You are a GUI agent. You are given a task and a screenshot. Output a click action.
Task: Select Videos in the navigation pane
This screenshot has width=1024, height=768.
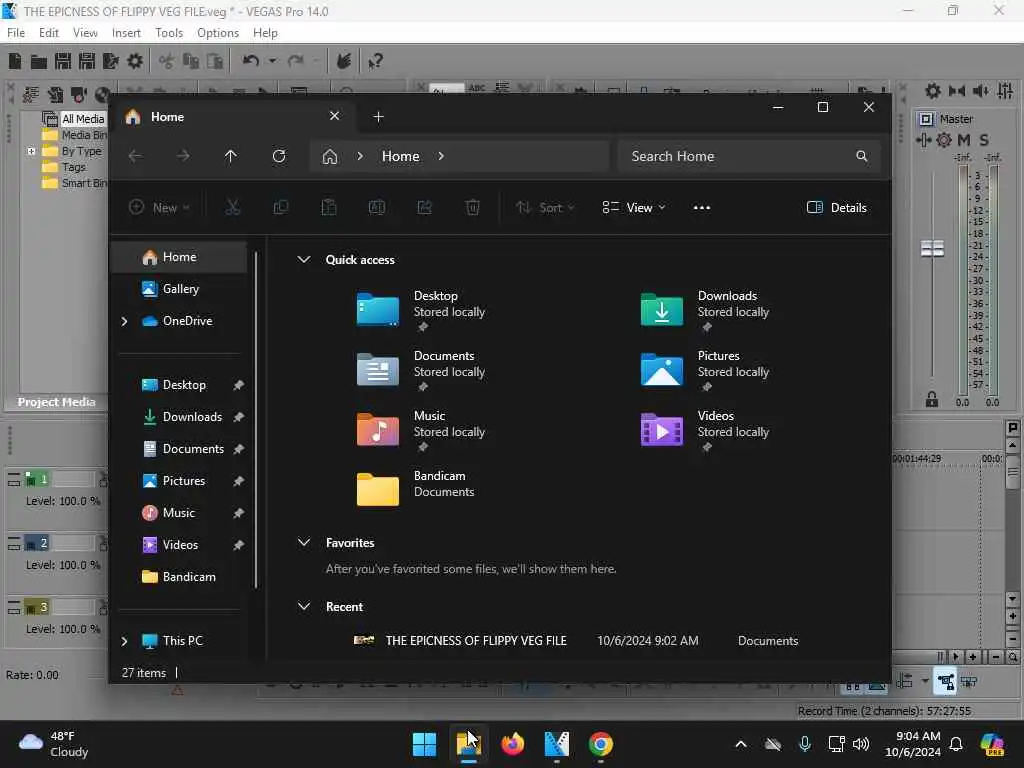180,545
